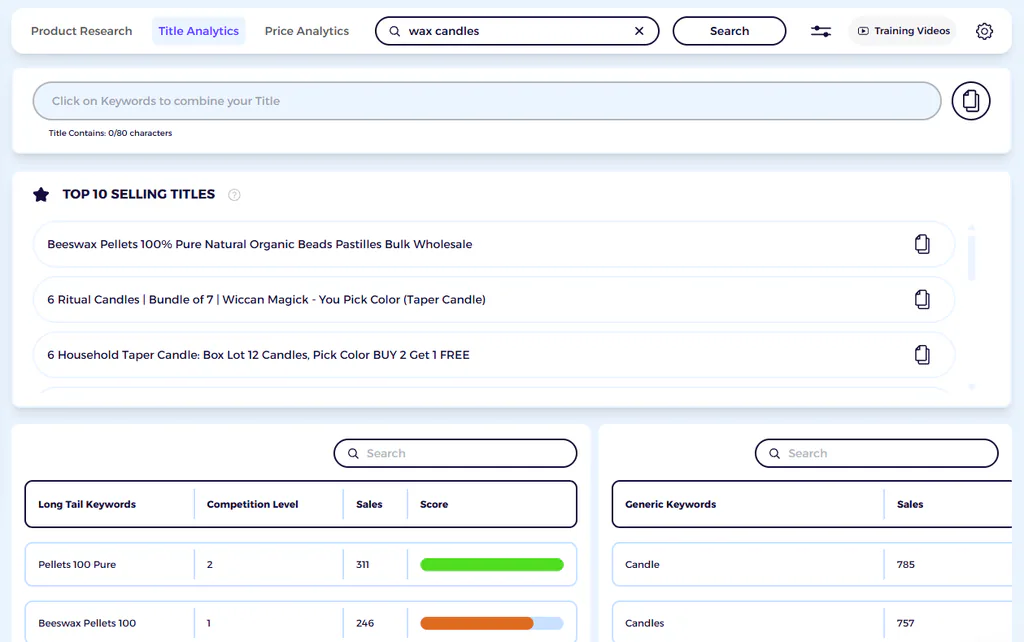Viewport: 1024px width, 642px height.
Task: Open the Price Analytics tab
Action: click(306, 31)
